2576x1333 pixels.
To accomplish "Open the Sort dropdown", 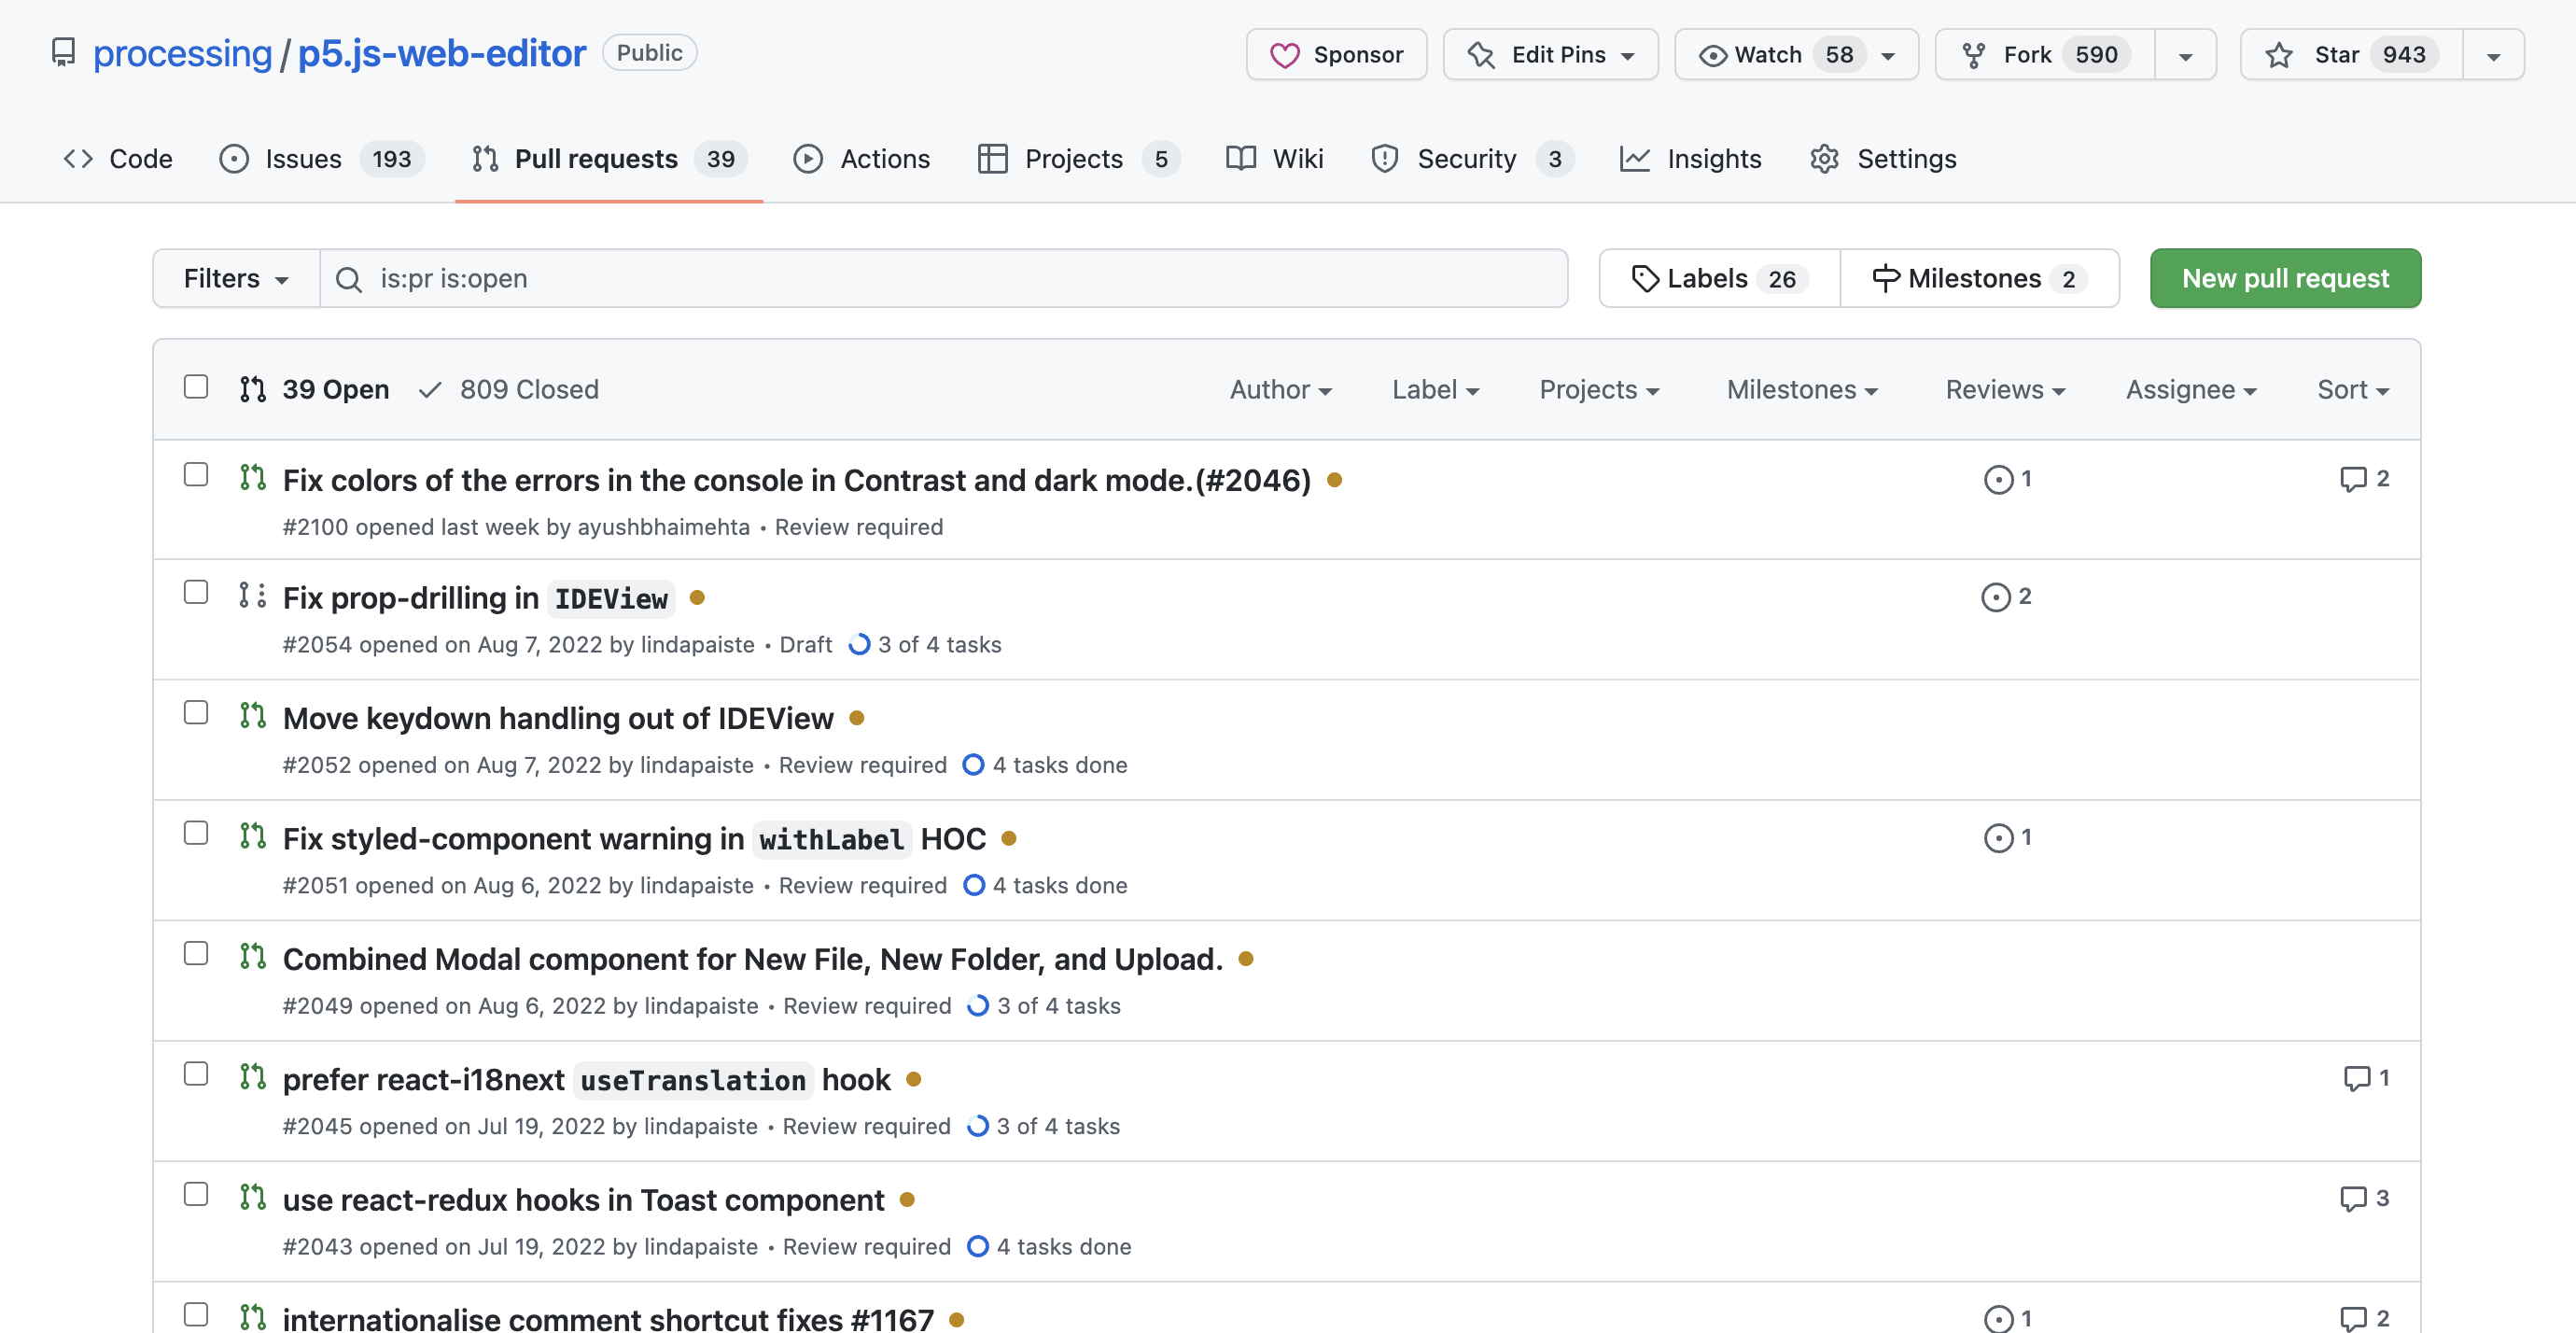I will pyautogui.click(x=2353, y=390).
